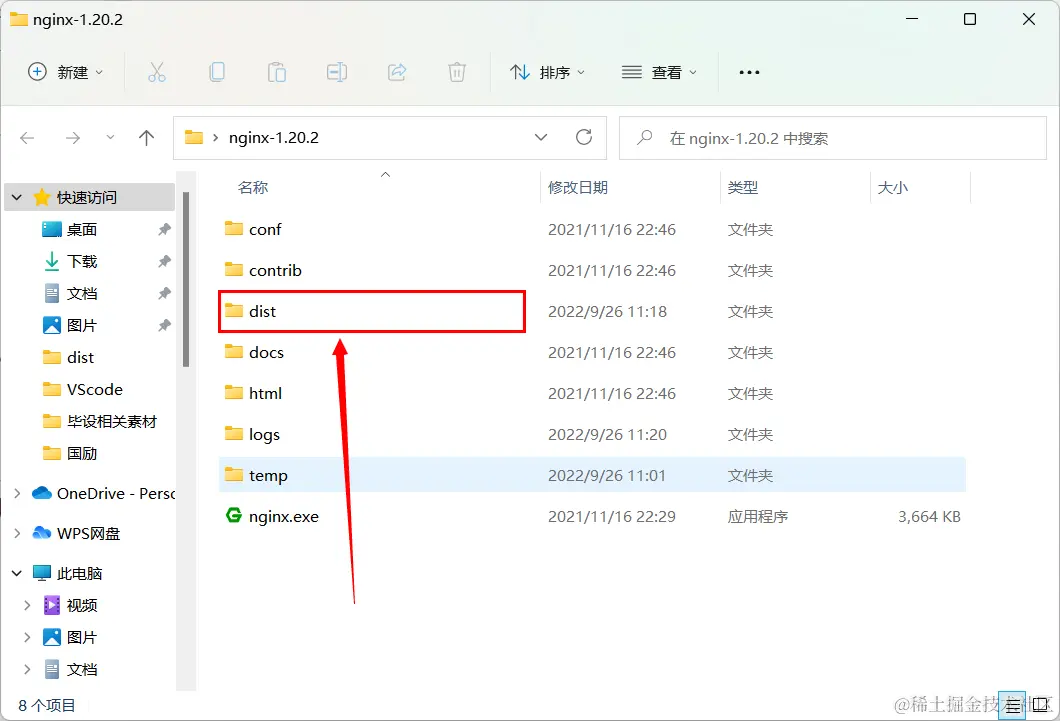This screenshot has height=721, width=1060.
Task: Click the Delete trash can icon
Action: pos(457,72)
